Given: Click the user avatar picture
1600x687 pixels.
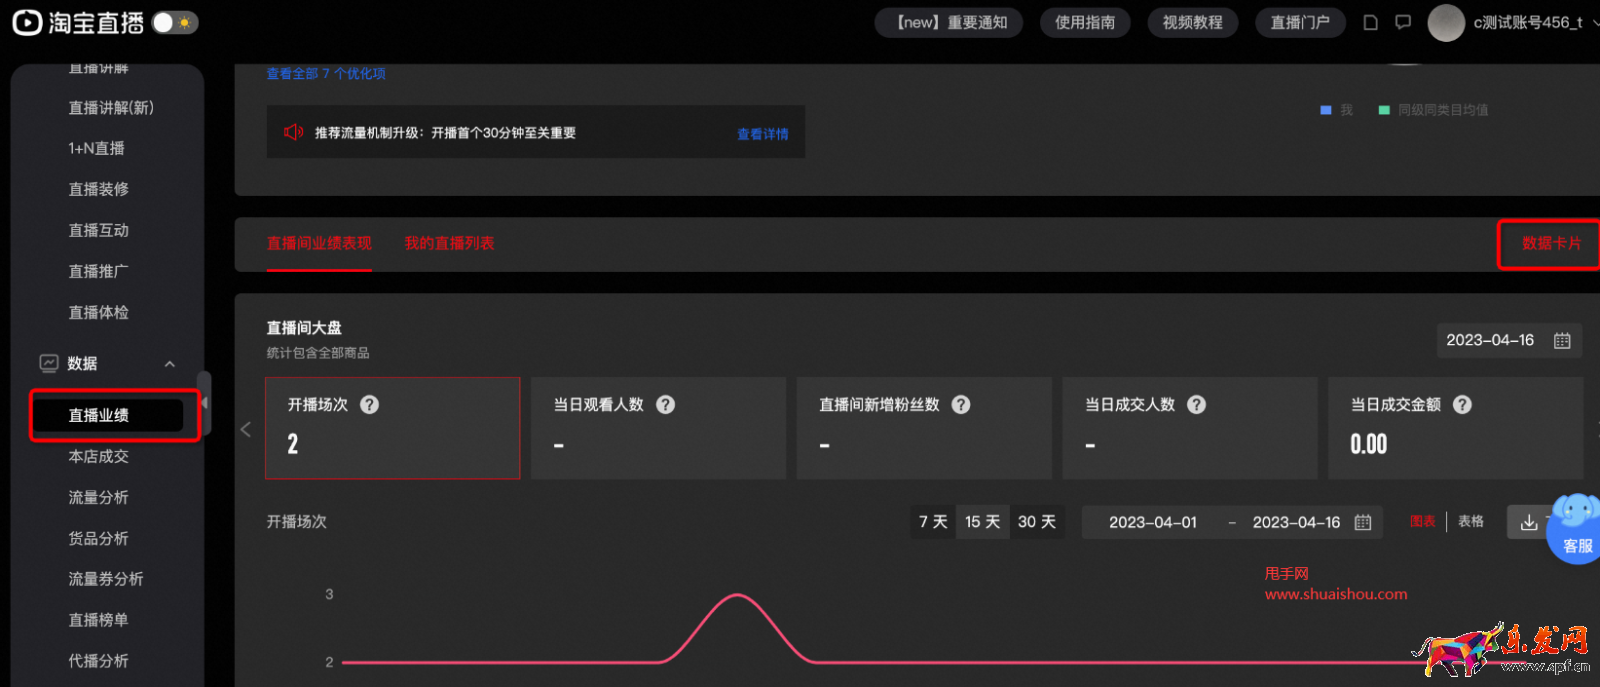Looking at the screenshot, I should pos(1446,22).
